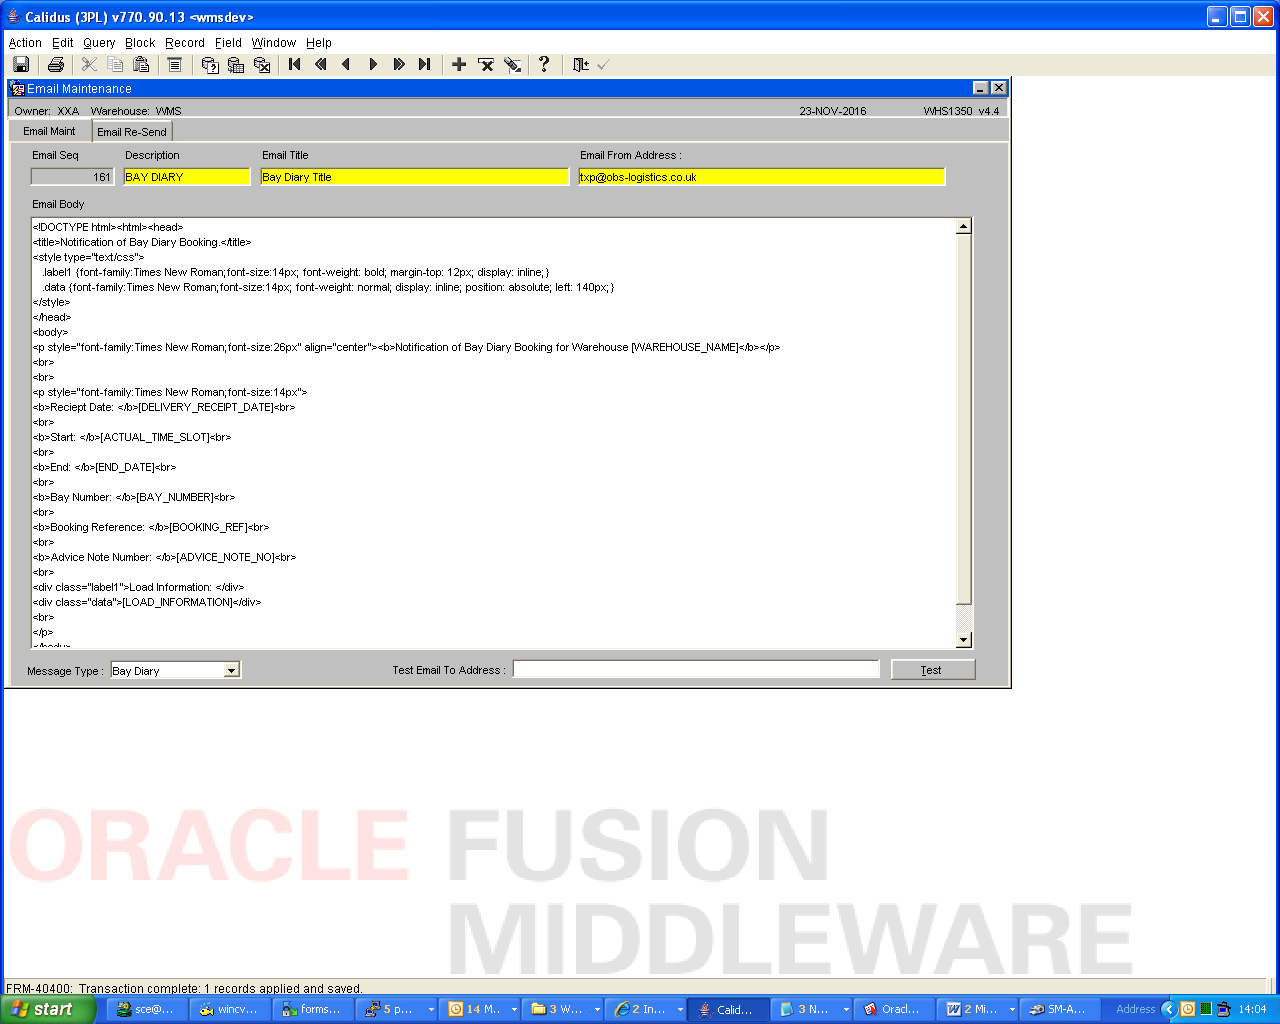Click the Exit door icon

pos(580,64)
